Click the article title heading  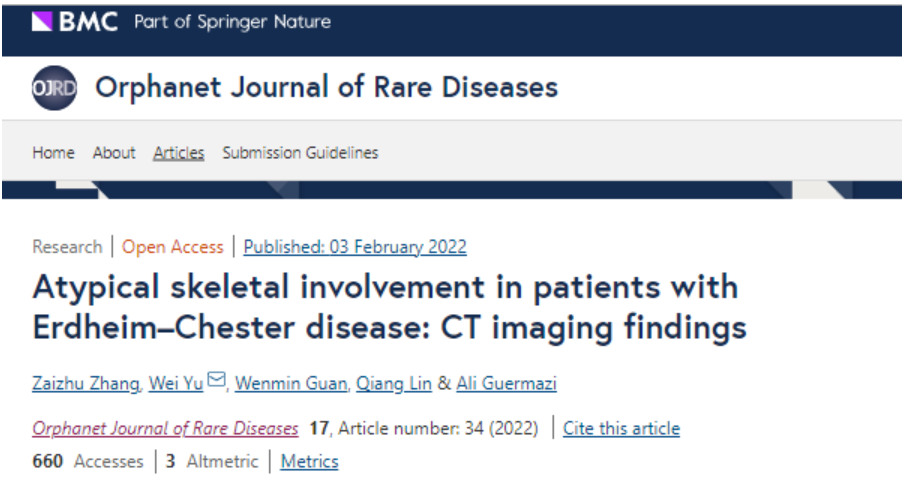click(x=390, y=307)
